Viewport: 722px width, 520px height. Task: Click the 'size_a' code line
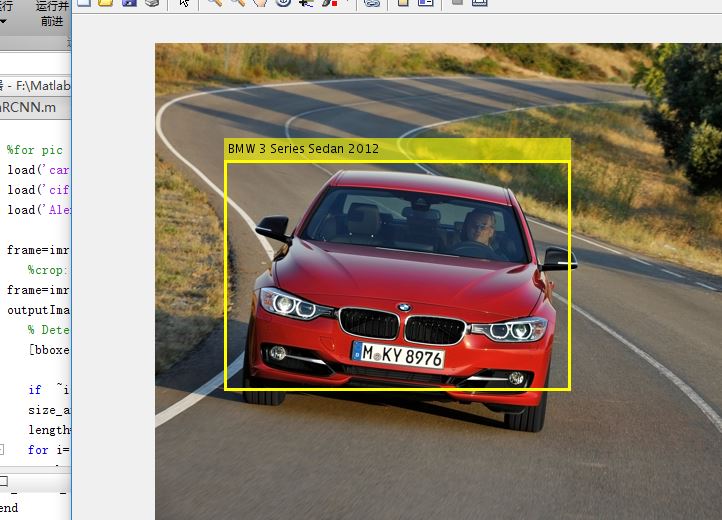[x=49, y=410]
